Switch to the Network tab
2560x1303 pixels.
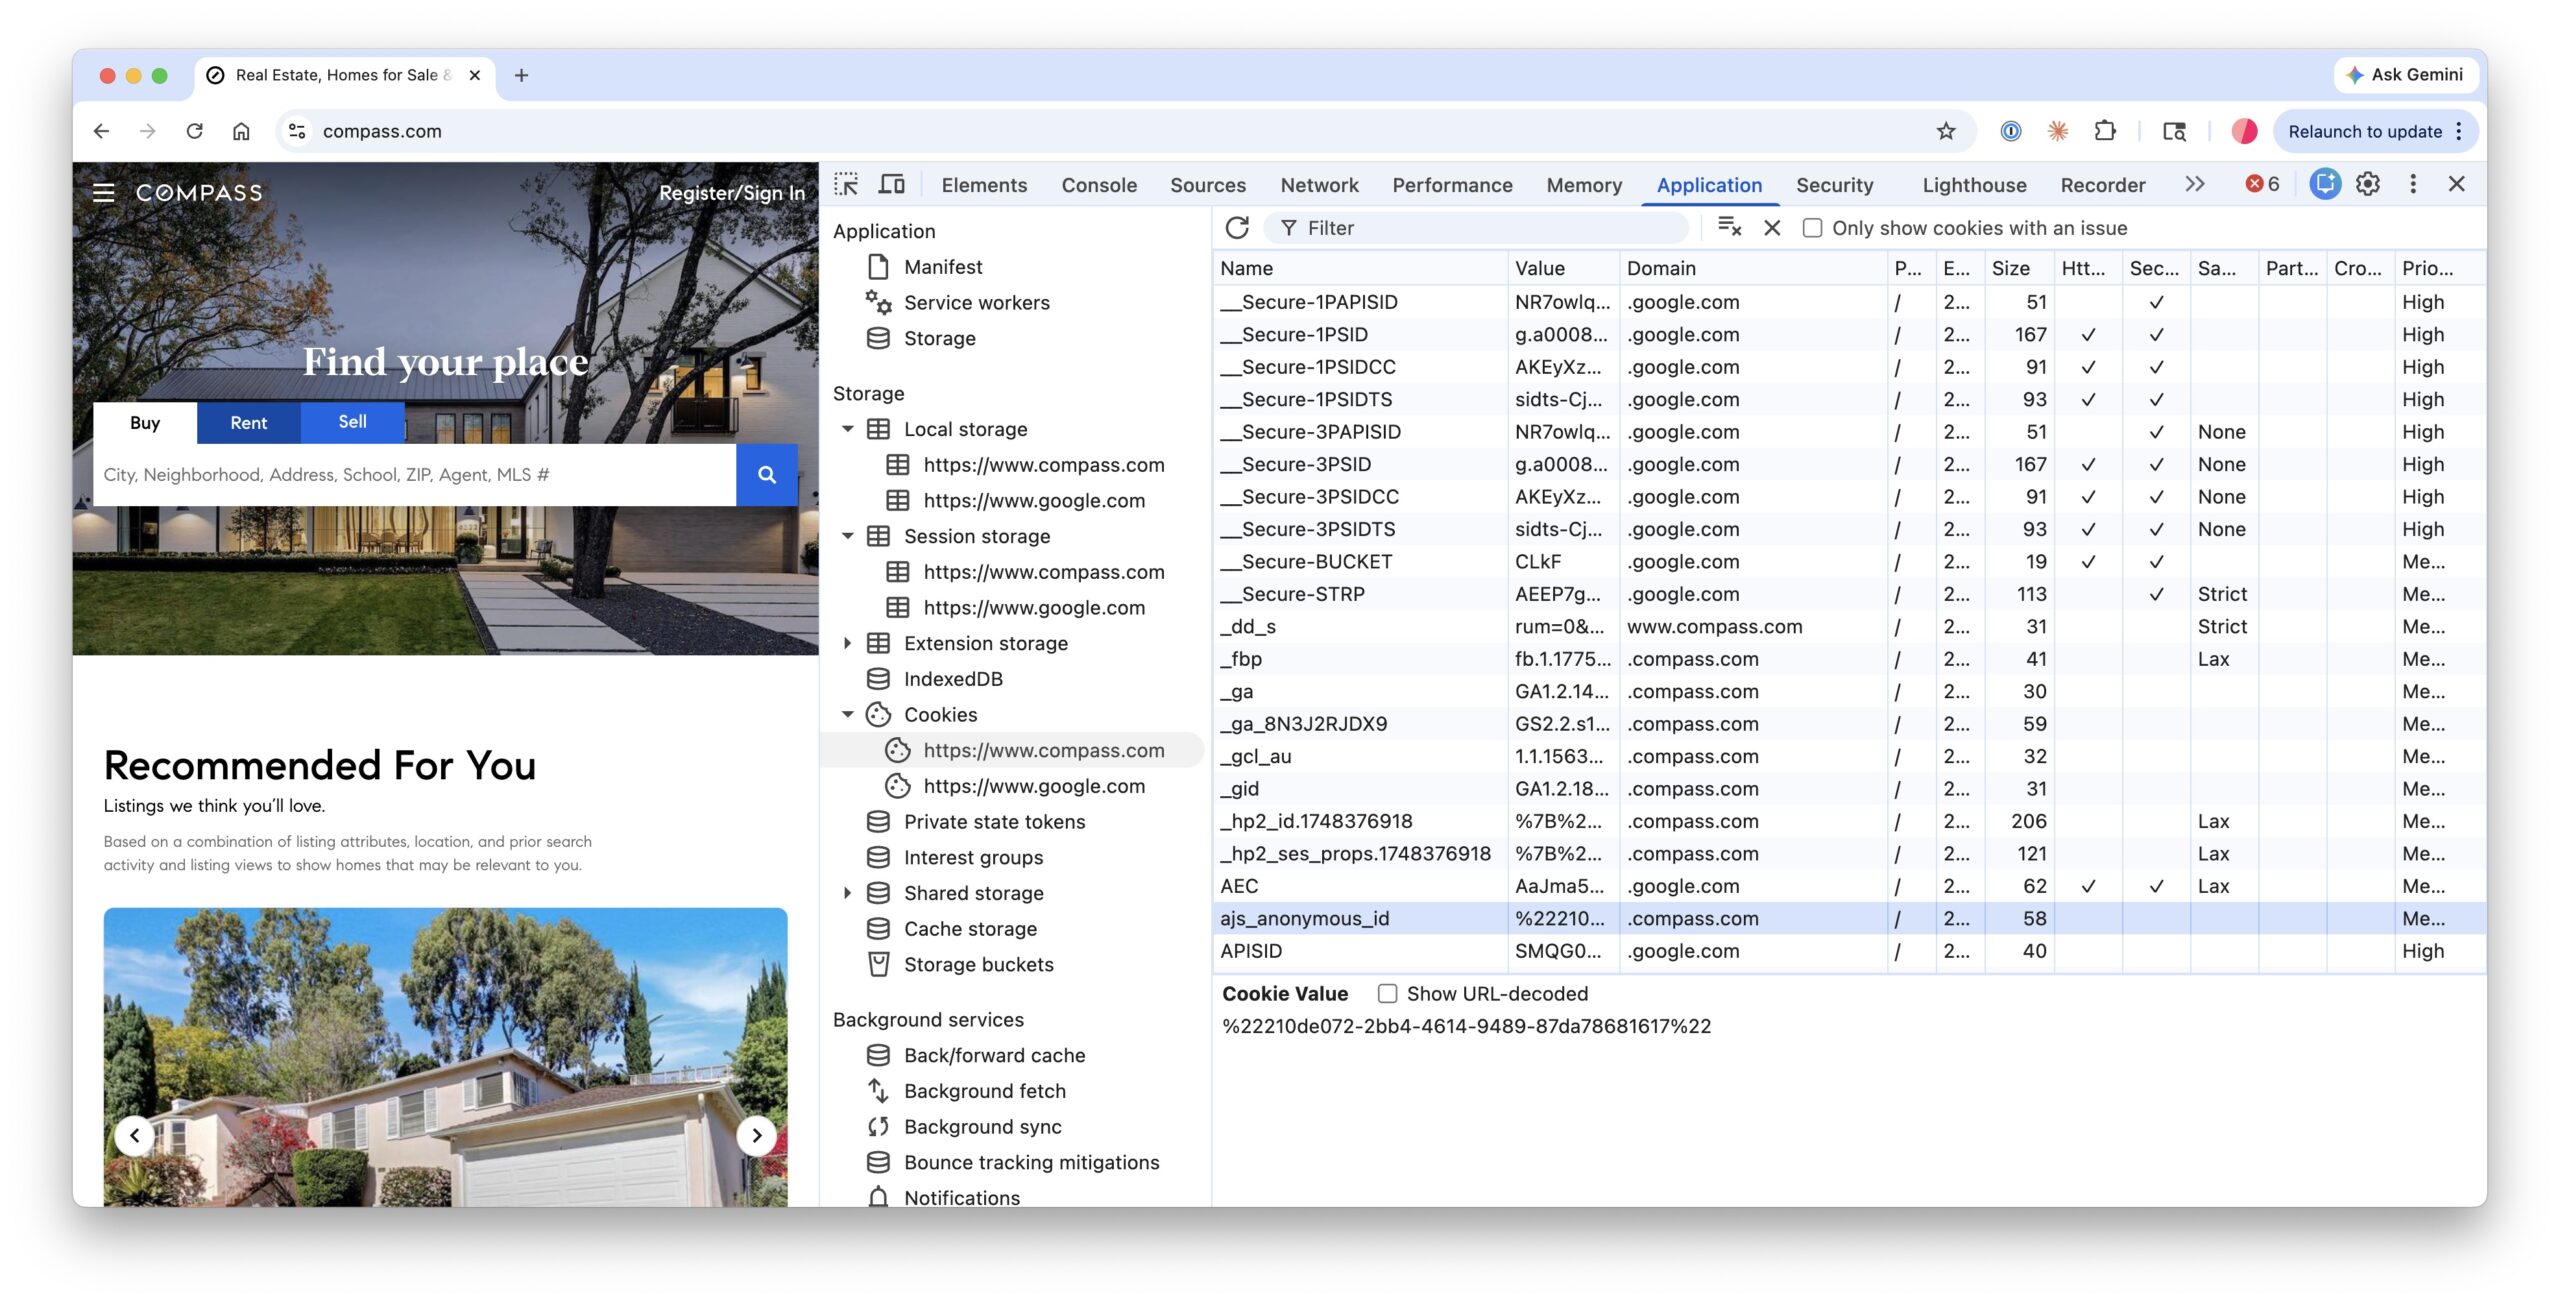(1319, 185)
